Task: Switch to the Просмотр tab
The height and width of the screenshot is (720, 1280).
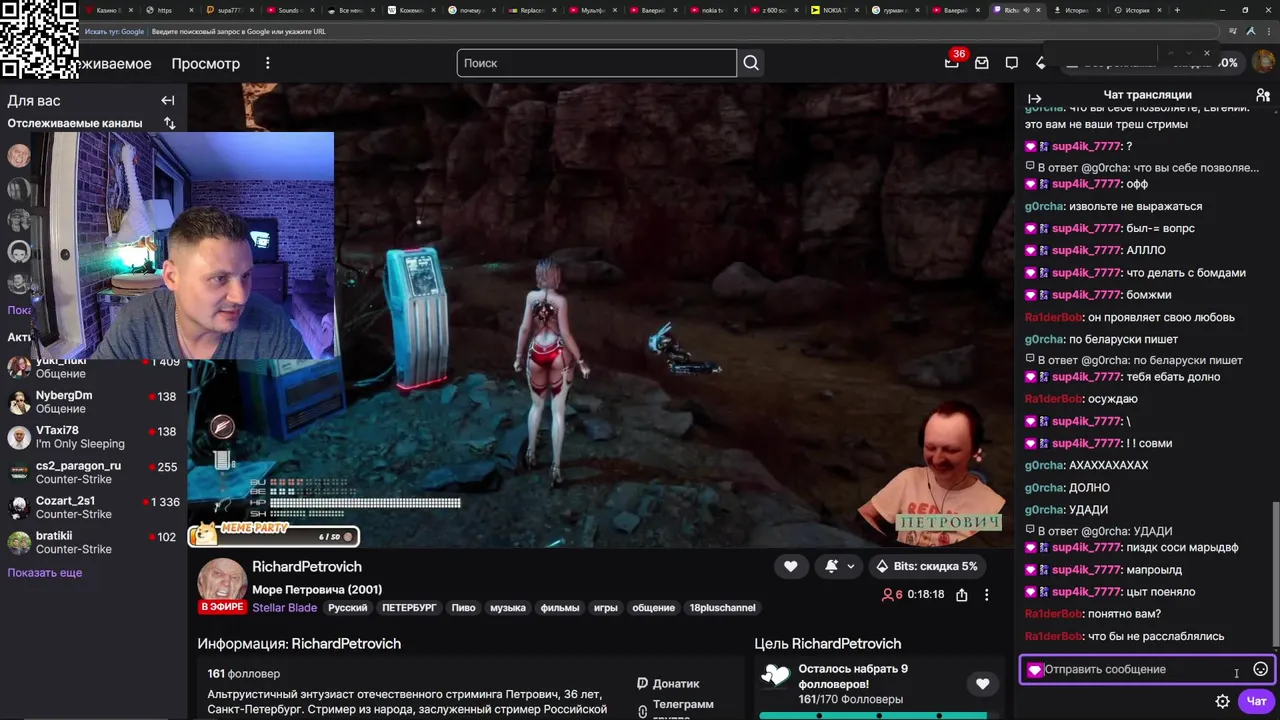Action: [206, 63]
